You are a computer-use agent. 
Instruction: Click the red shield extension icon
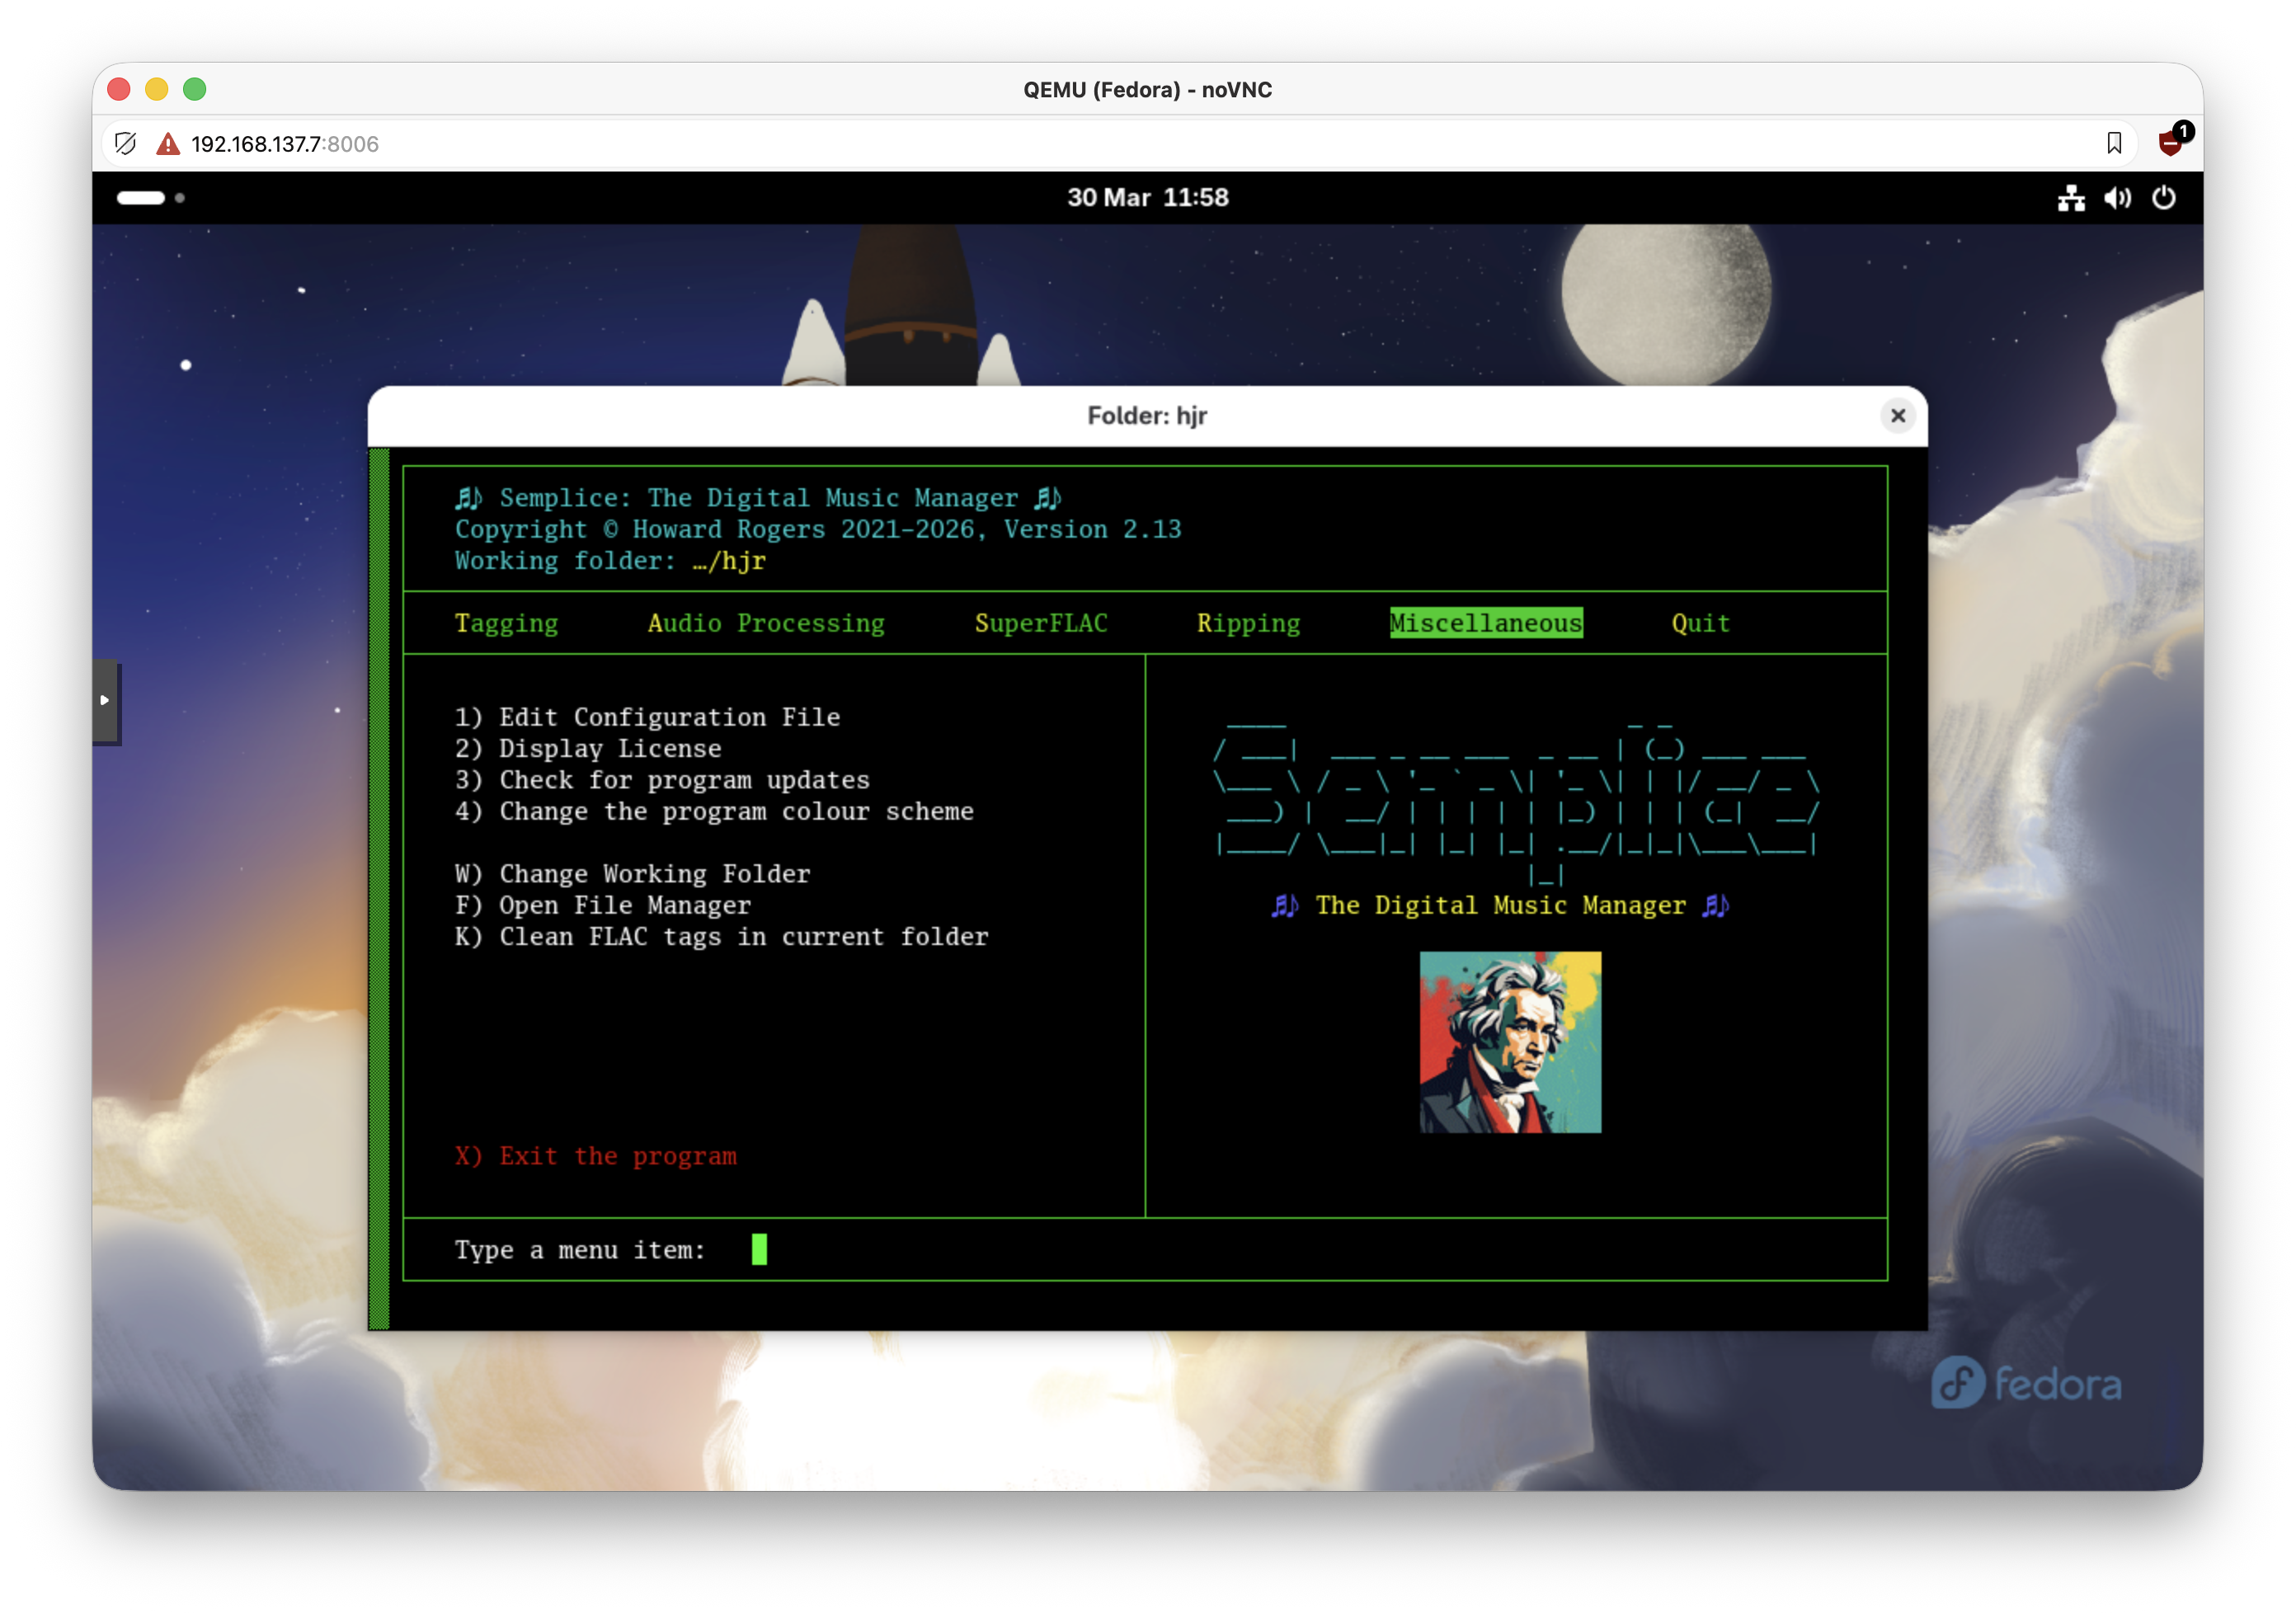(x=2171, y=143)
